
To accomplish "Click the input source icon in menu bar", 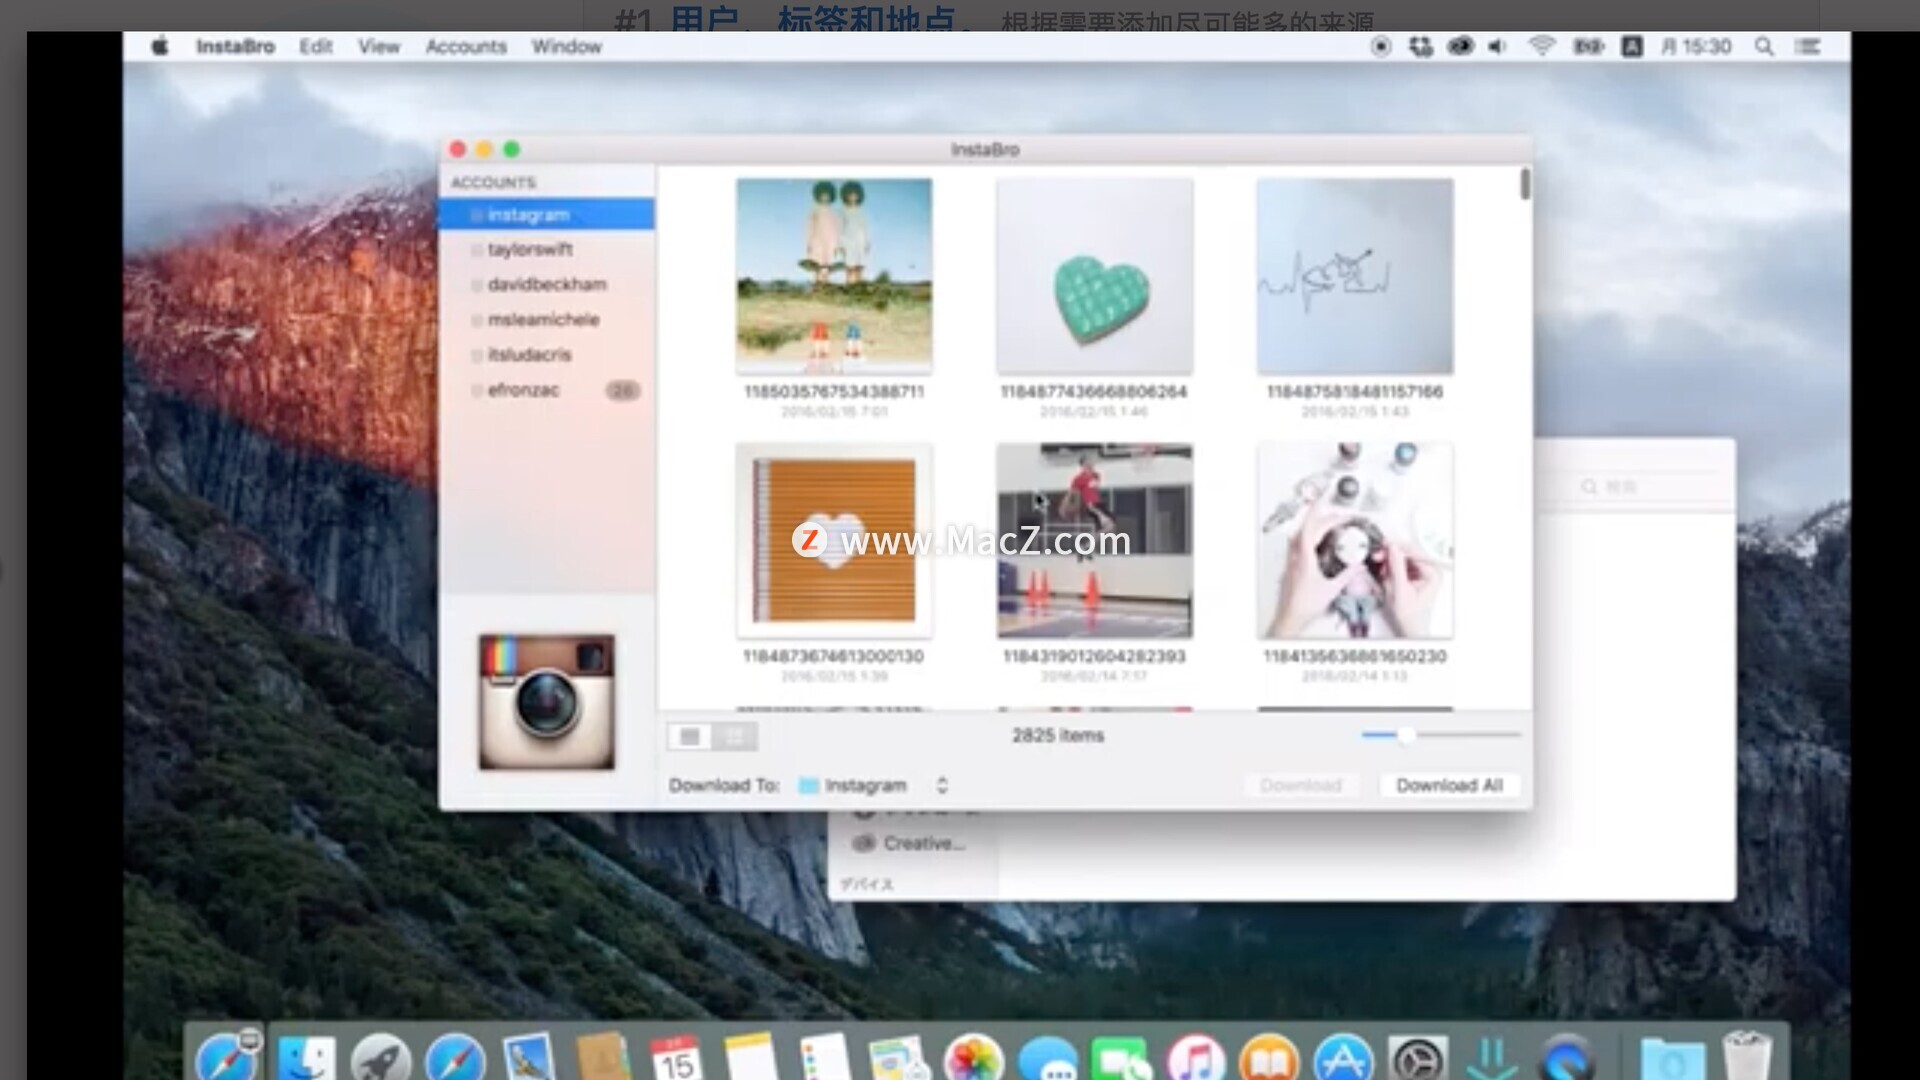I will pos(1632,46).
